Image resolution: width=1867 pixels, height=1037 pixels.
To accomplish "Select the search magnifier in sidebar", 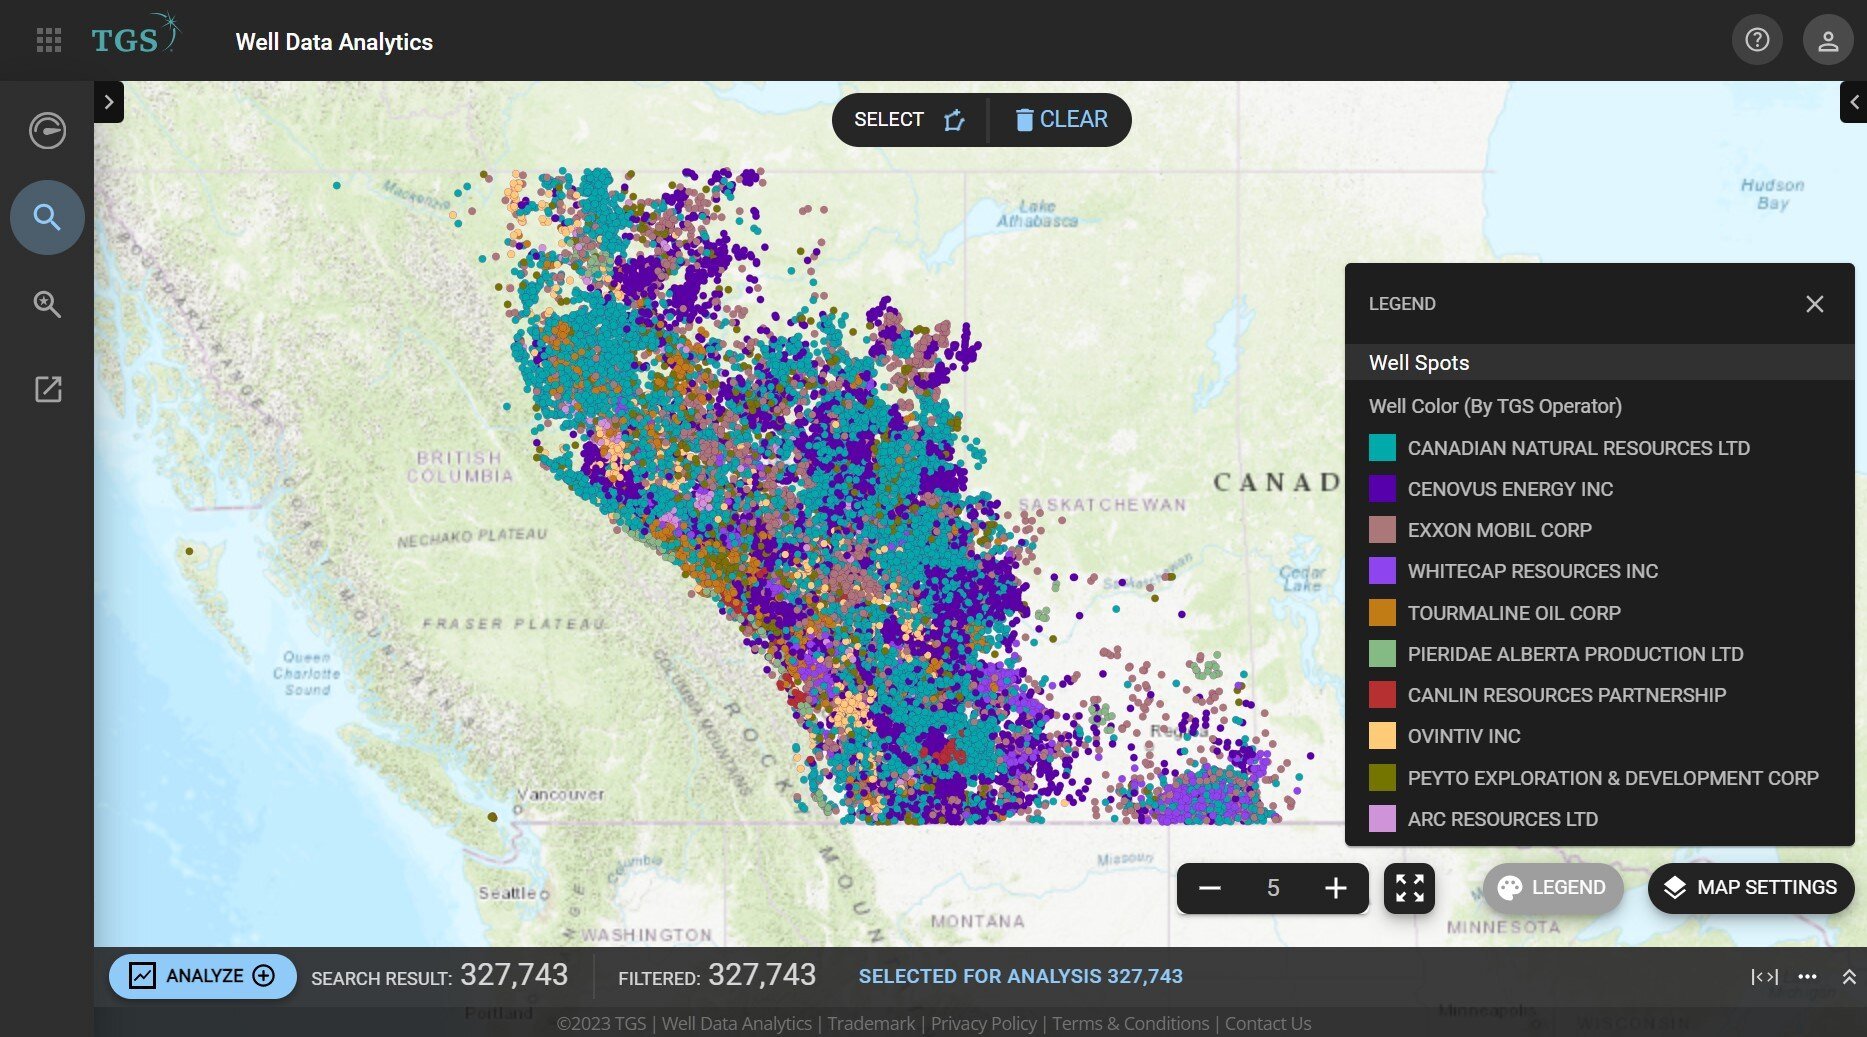I will tap(47, 217).
